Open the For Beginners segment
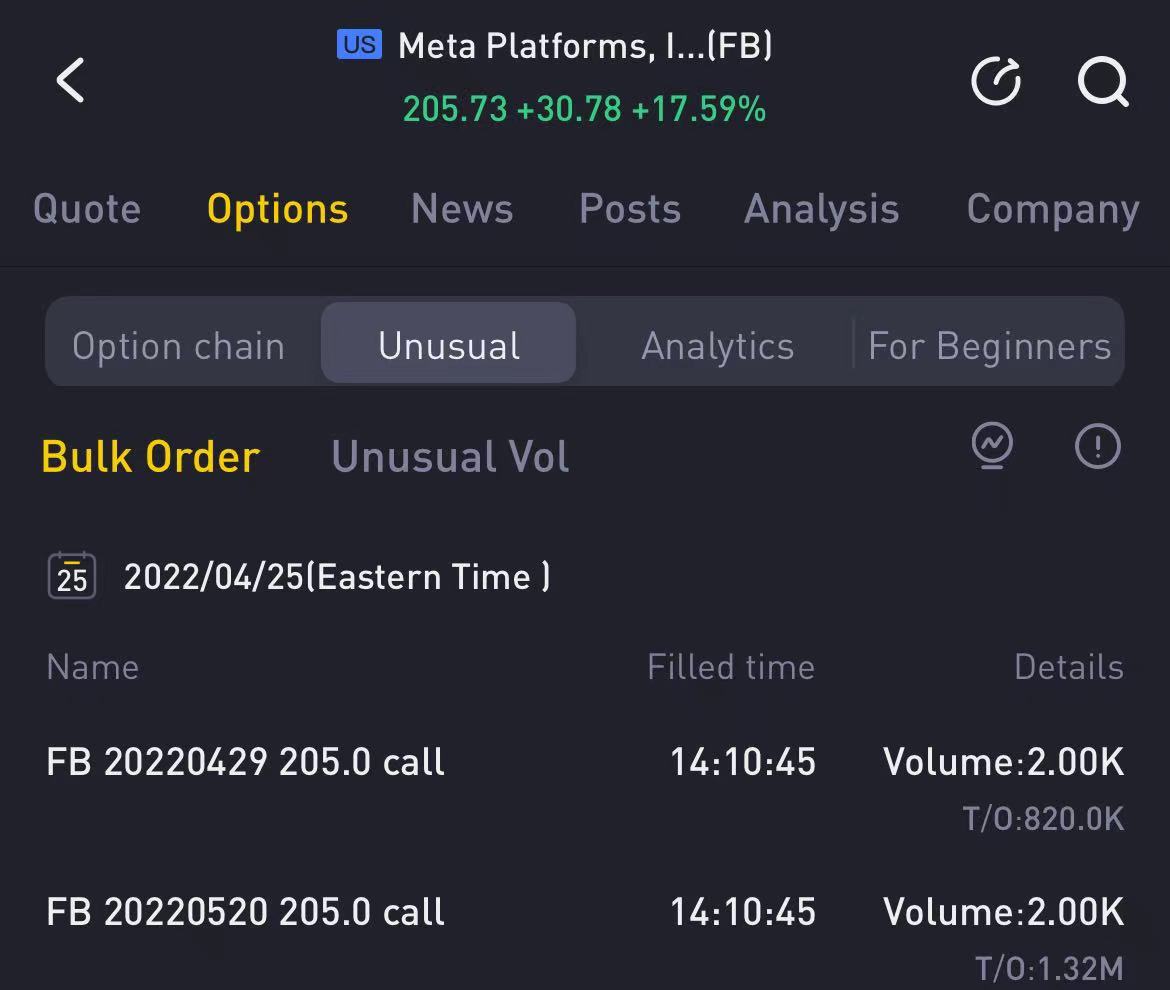 click(989, 346)
